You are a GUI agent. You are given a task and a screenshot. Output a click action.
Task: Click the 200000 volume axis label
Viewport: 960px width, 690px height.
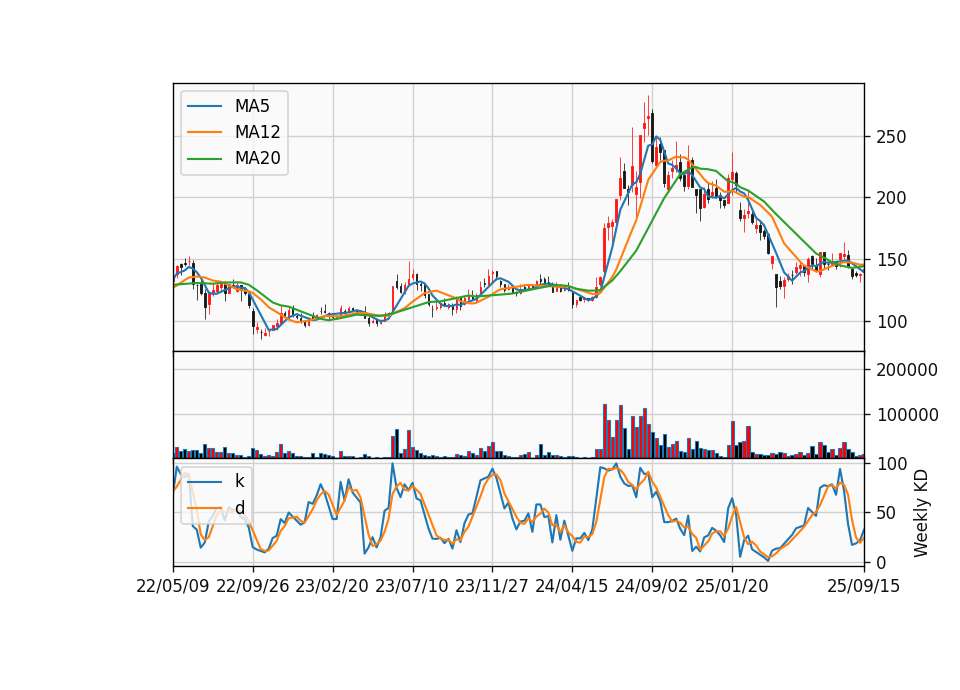907,370
